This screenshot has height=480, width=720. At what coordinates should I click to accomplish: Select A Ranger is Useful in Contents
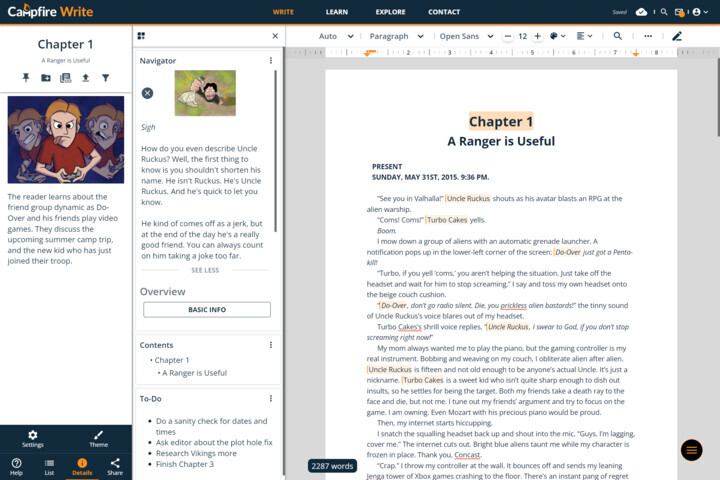[x=194, y=373]
